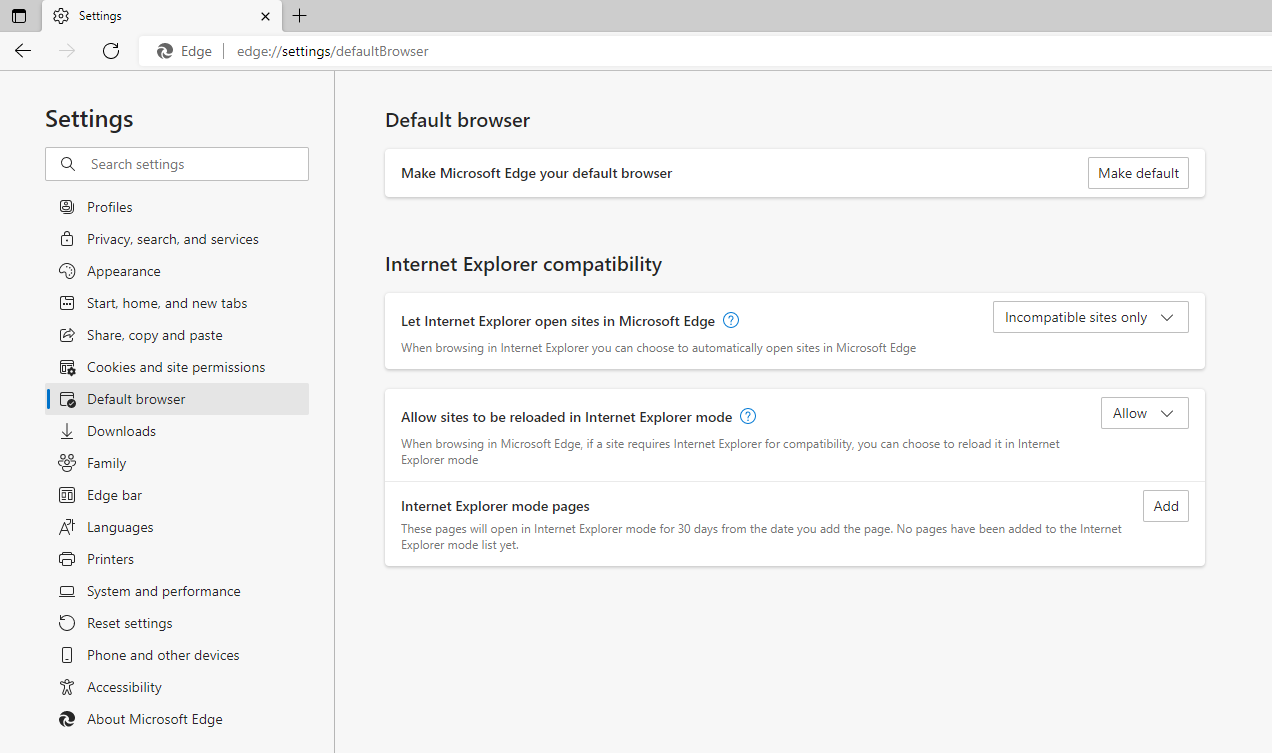The height and width of the screenshot is (753, 1272).
Task: Click Make default button
Action: pyautogui.click(x=1138, y=173)
